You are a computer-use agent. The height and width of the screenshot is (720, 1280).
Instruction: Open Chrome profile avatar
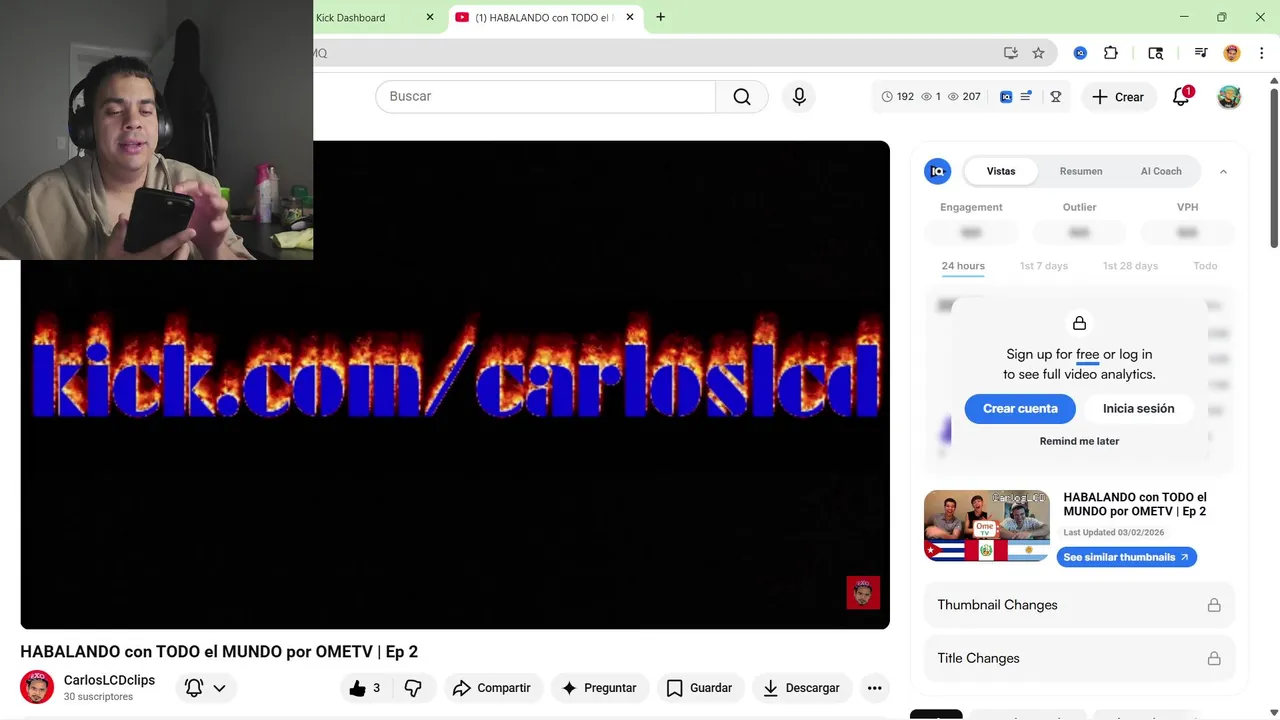point(1232,53)
